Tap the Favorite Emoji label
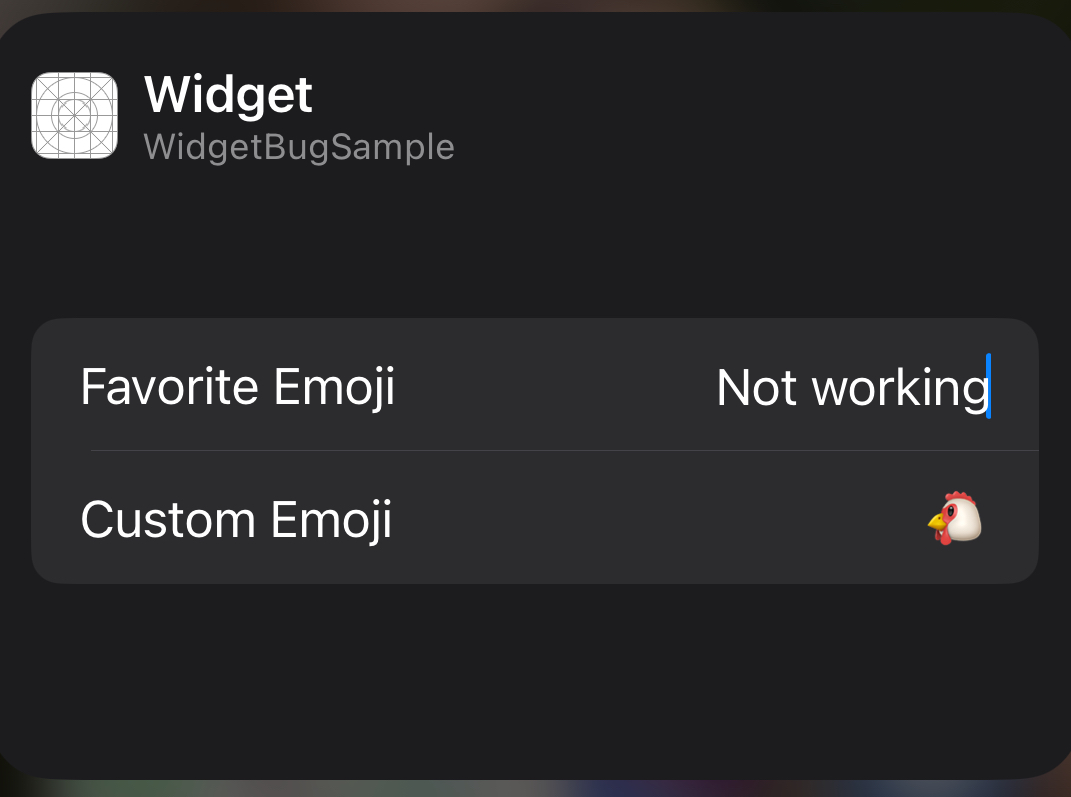This screenshot has width=1071, height=797. (x=236, y=387)
